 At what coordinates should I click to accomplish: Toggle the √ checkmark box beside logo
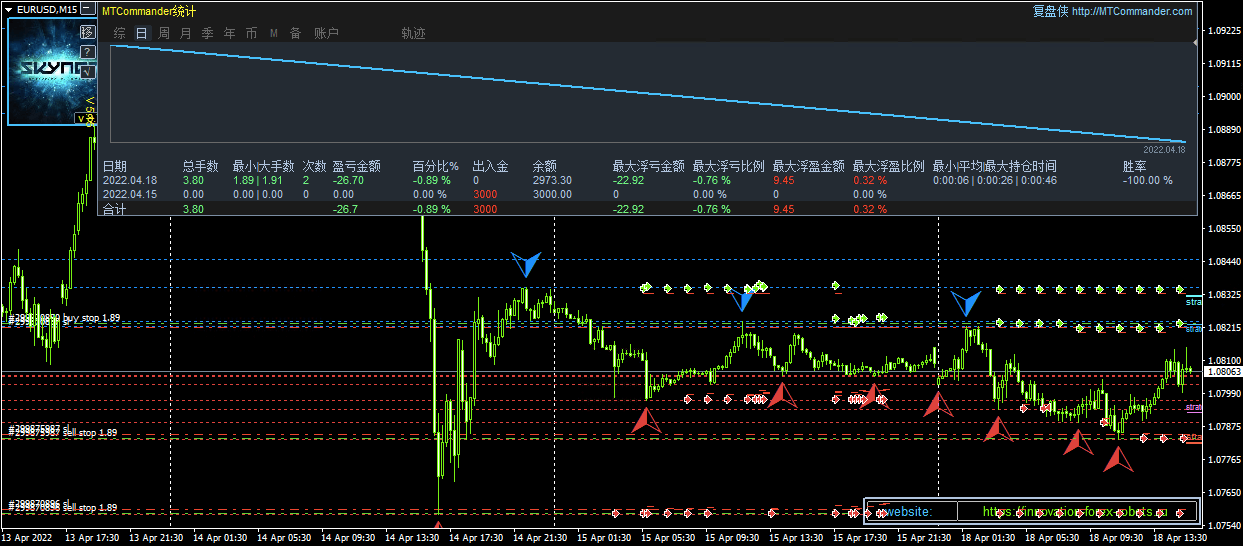87,71
